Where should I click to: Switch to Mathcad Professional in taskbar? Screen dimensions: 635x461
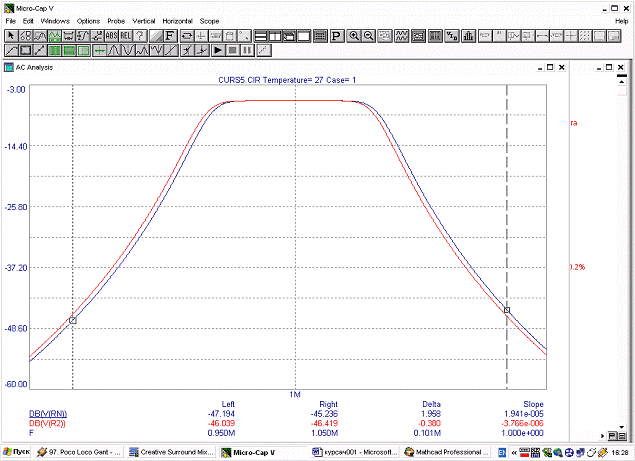[450, 452]
